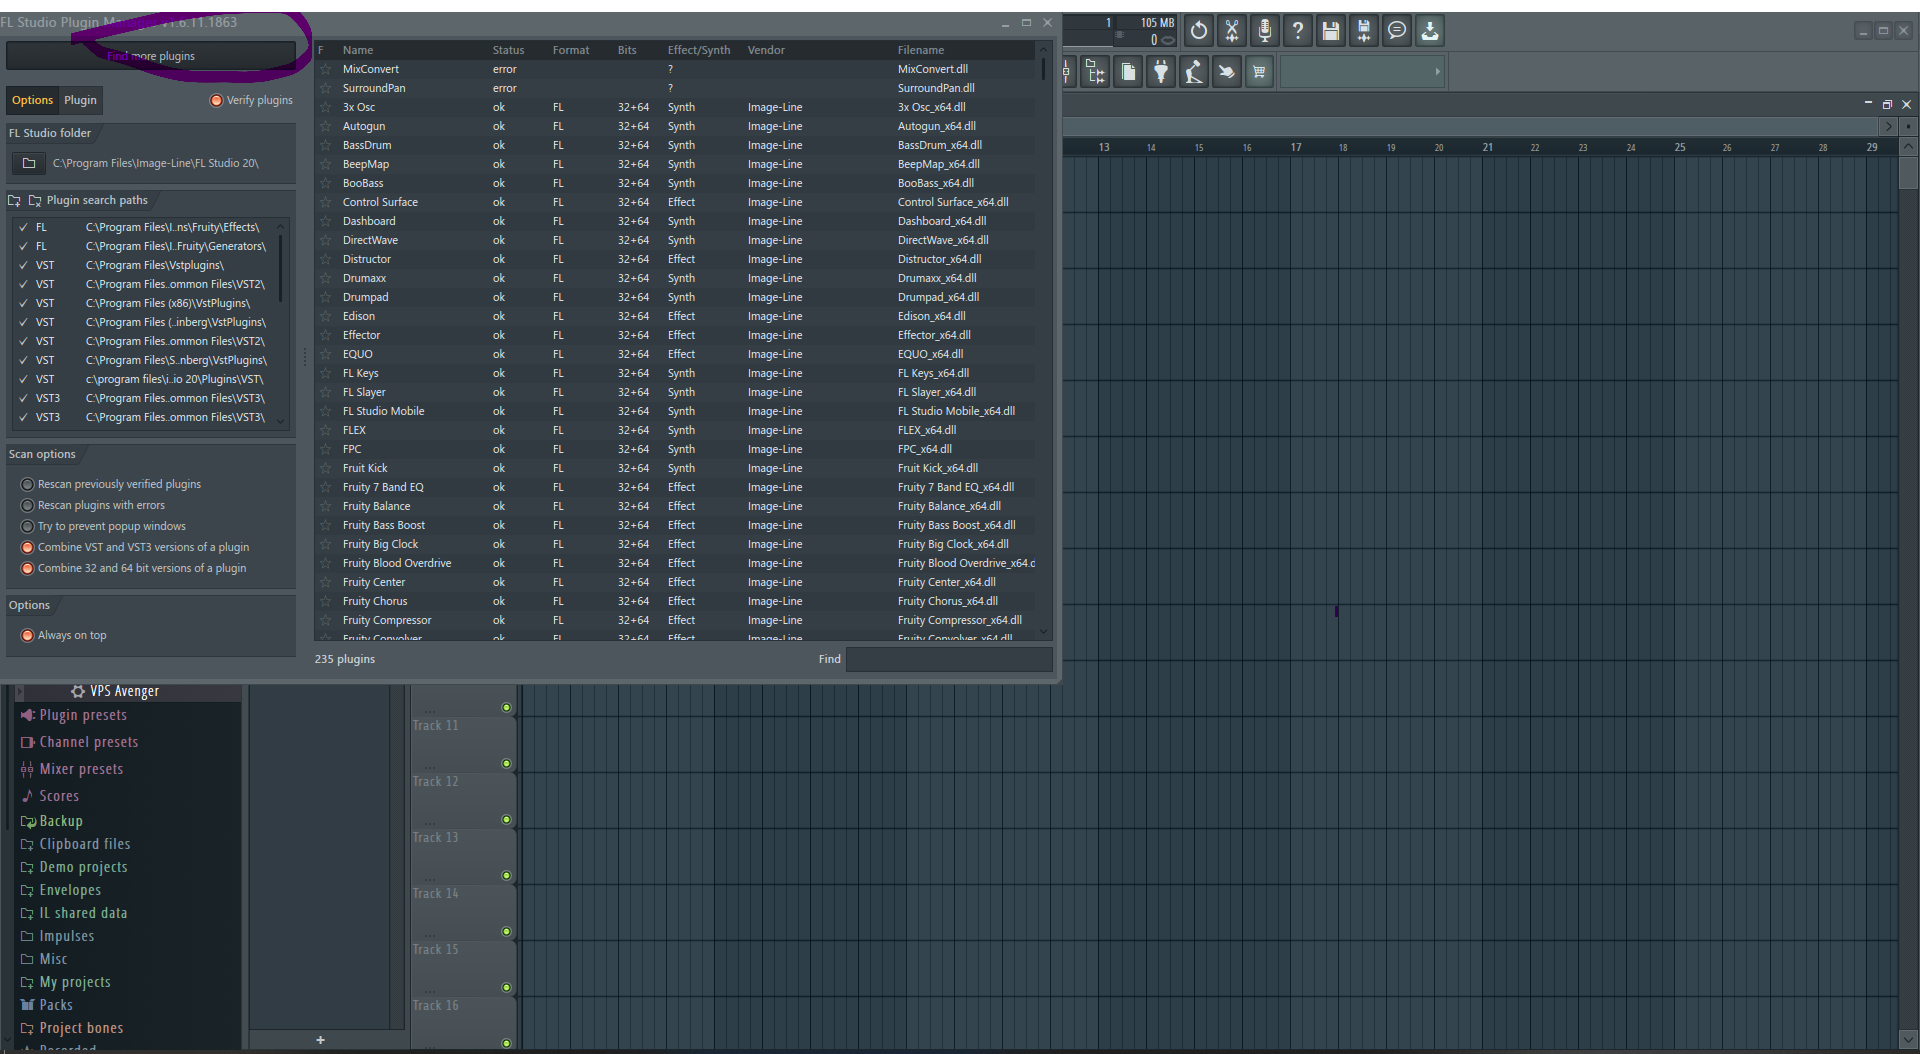Sort plugin list by Filename column

[920, 50]
